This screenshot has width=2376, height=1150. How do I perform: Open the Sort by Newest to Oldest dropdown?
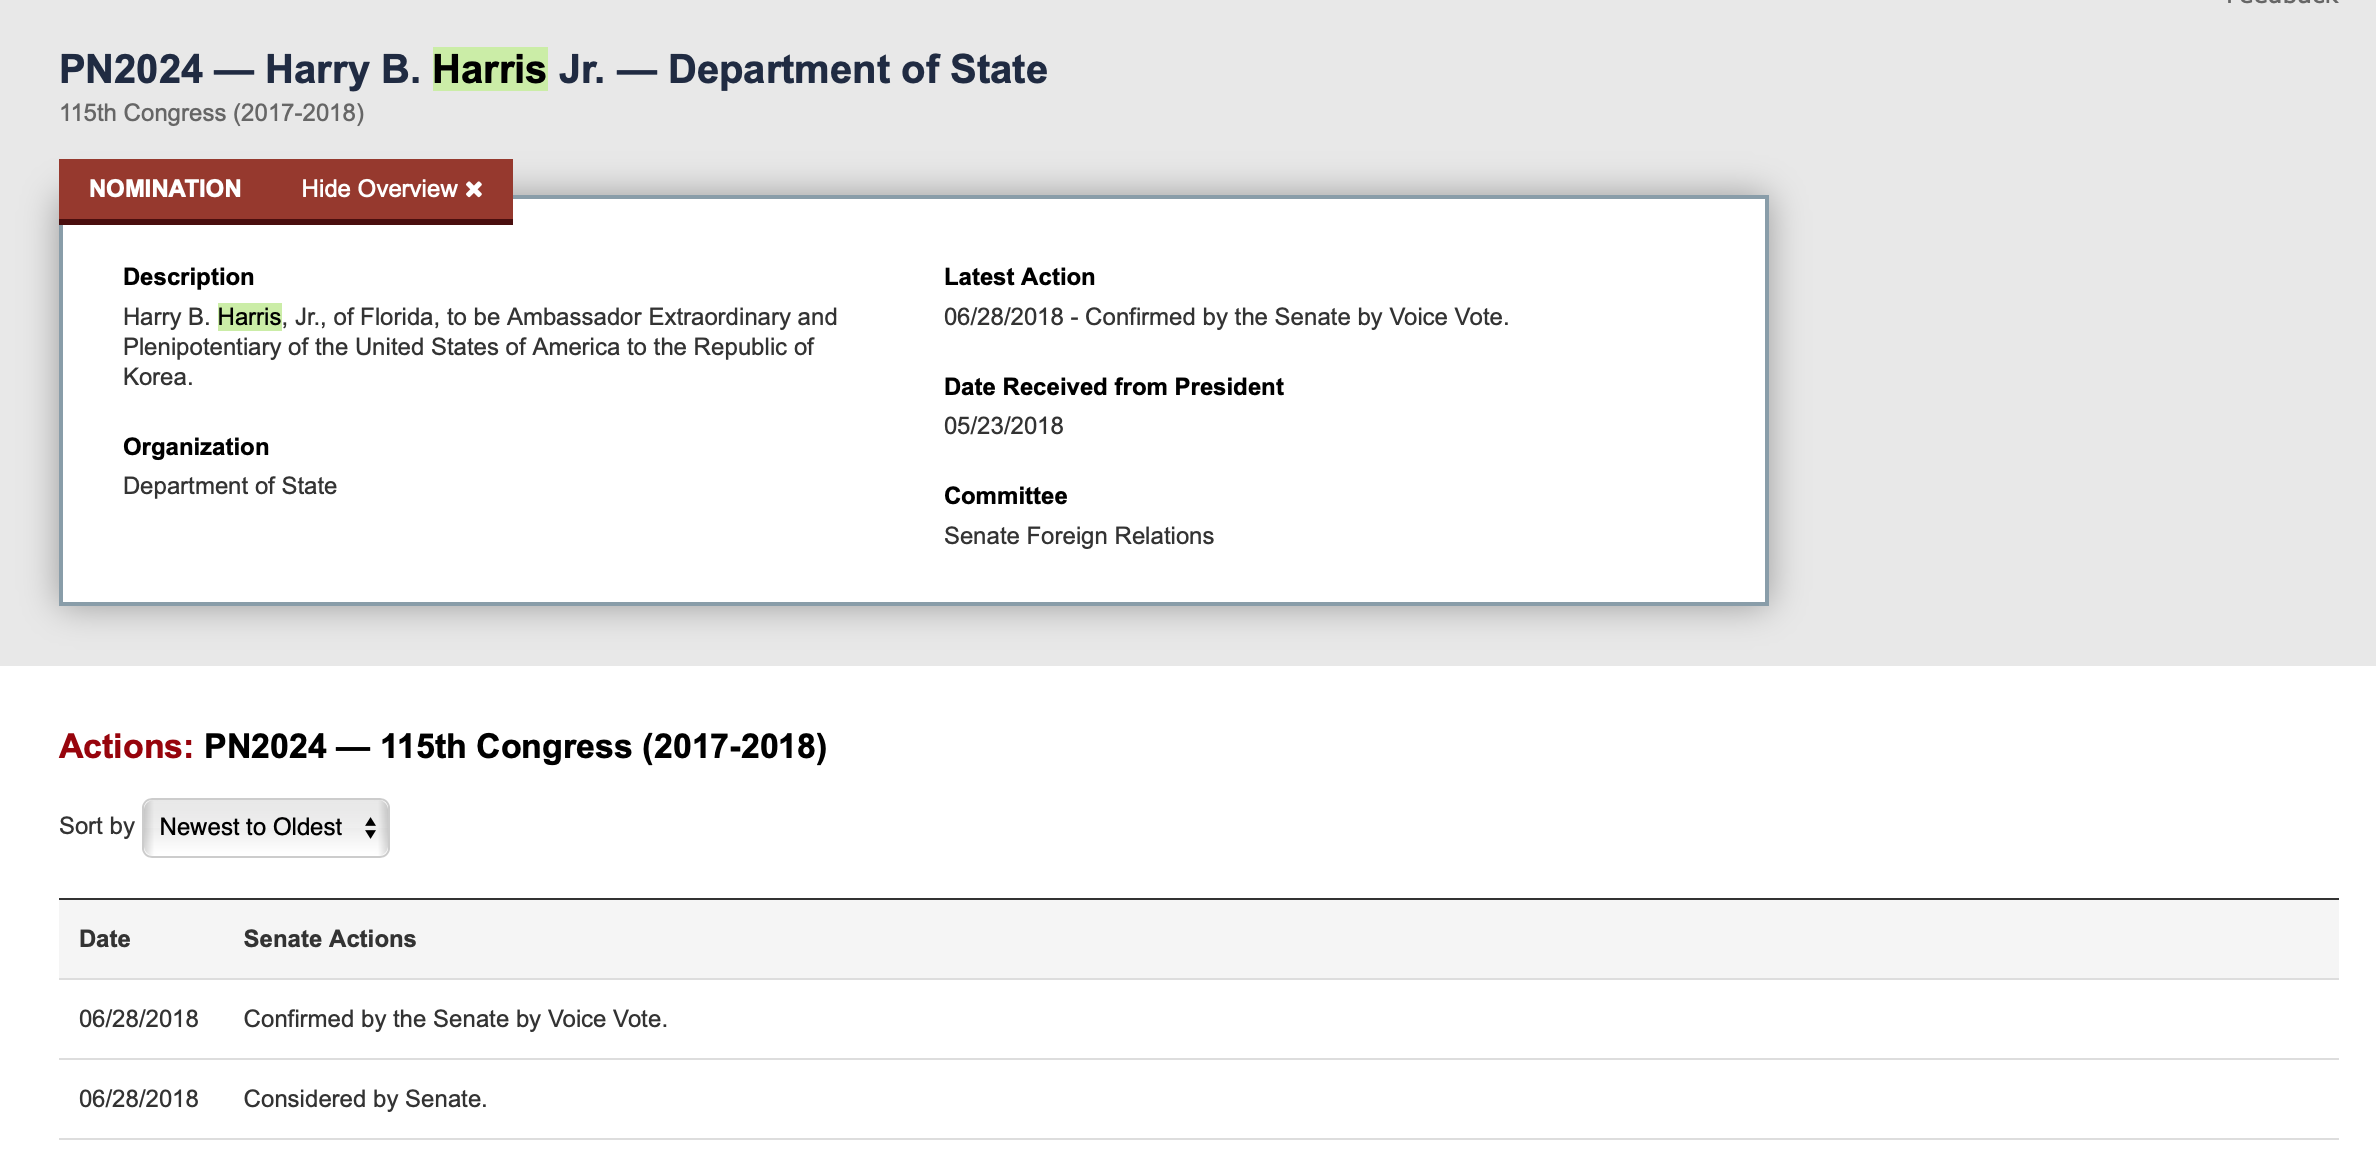coord(266,827)
